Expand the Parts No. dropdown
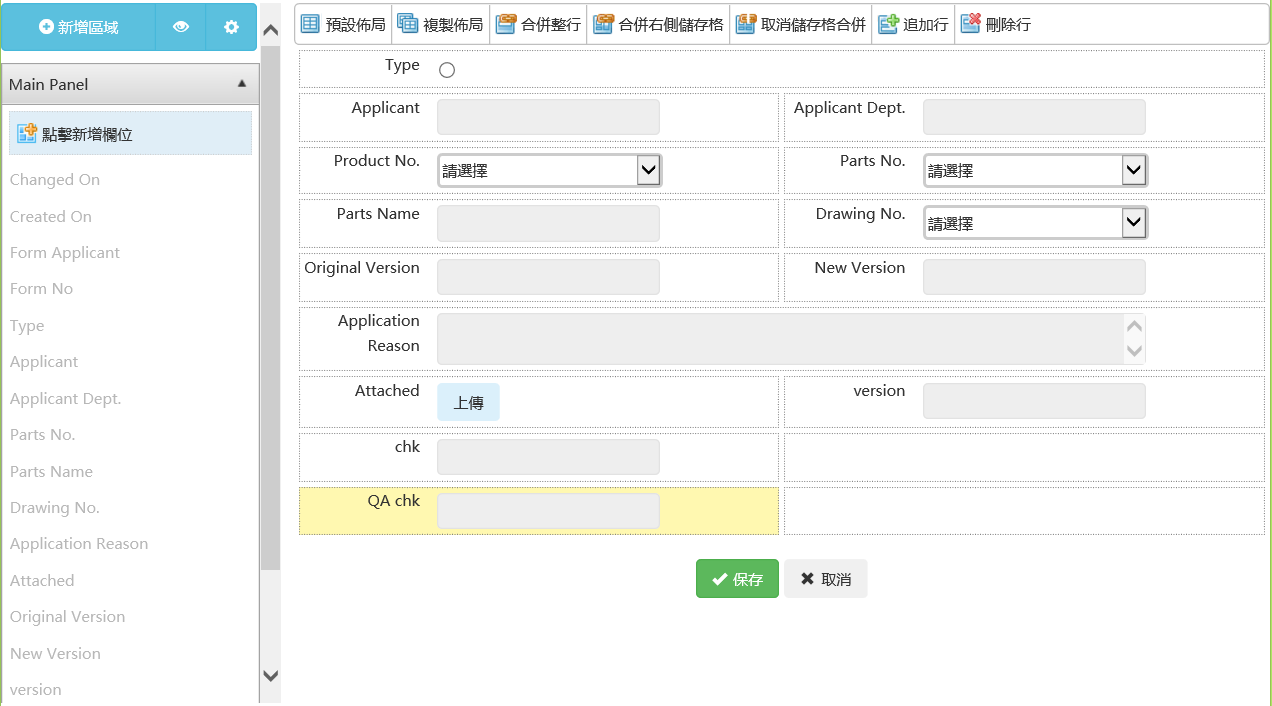This screenshot has height=706, width=1272. pos(1035,171)
